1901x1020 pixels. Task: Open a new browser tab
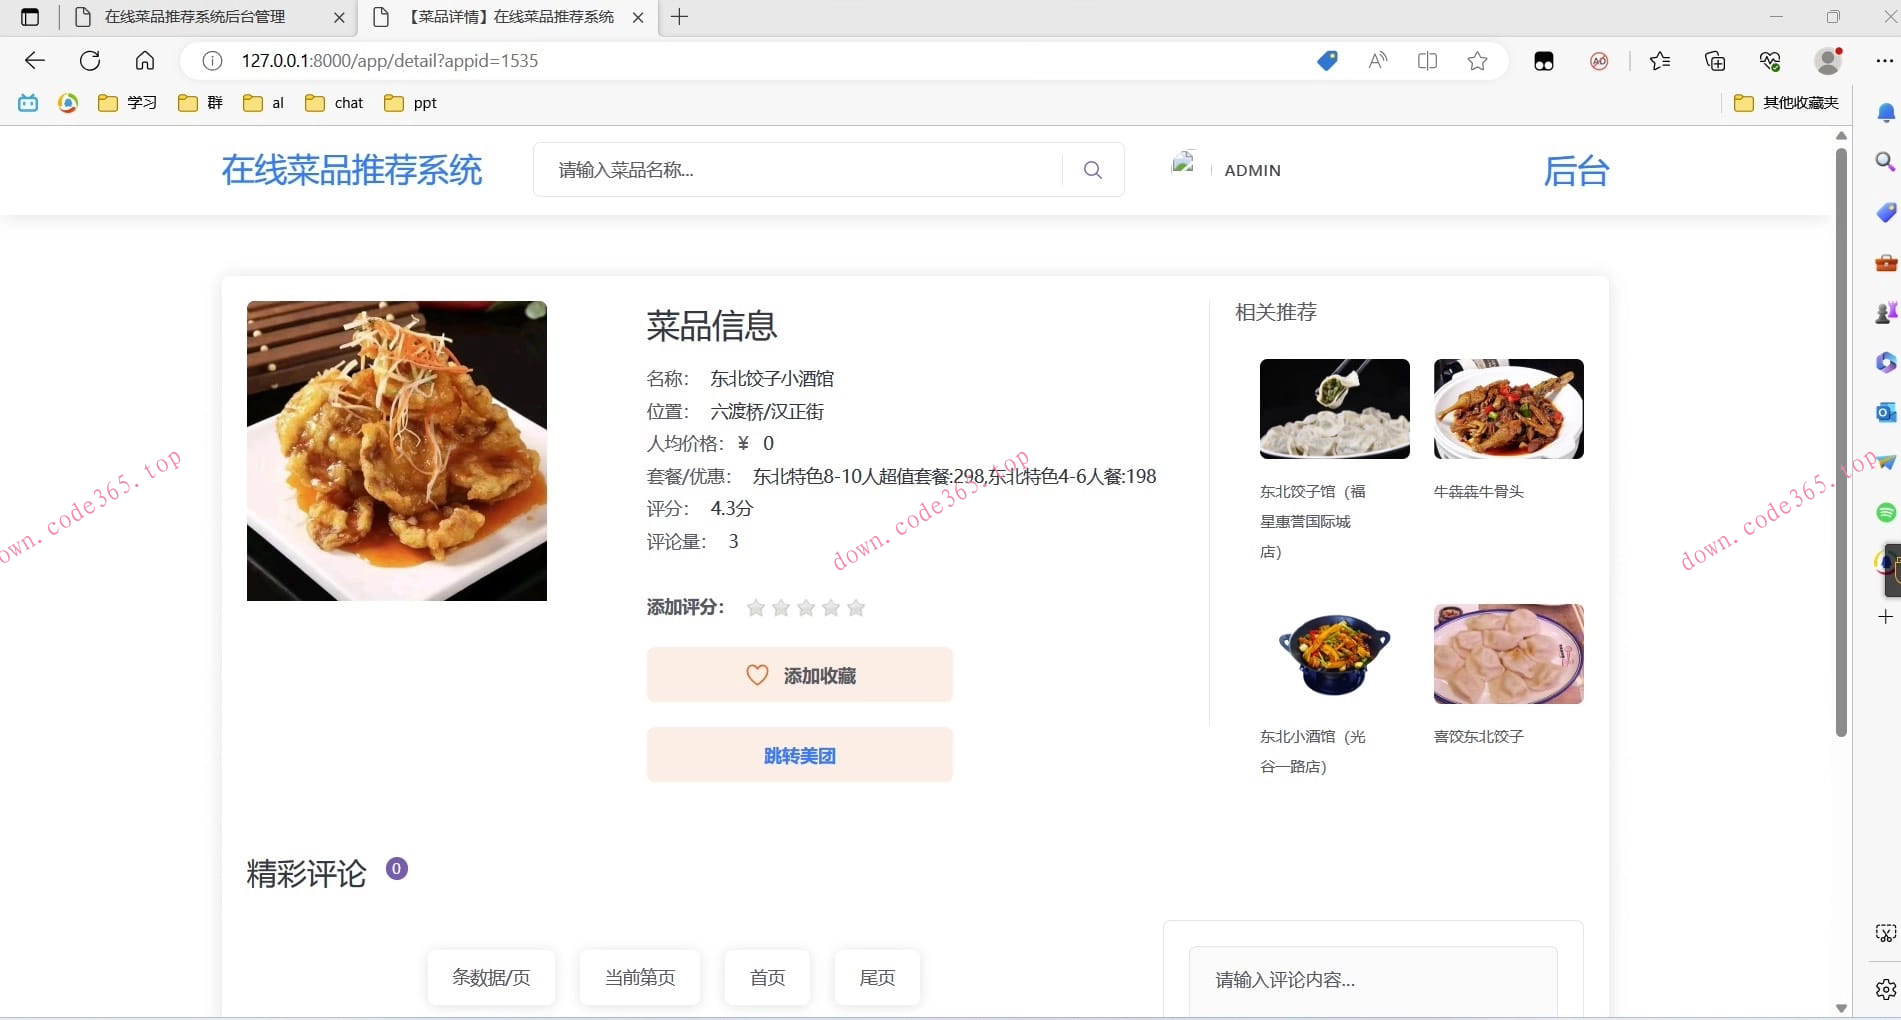680,17
